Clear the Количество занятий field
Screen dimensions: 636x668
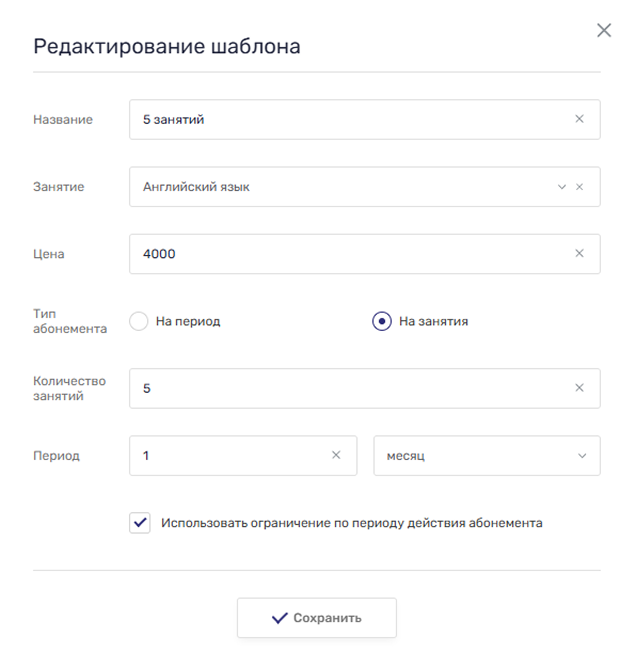tap(579, 388)
